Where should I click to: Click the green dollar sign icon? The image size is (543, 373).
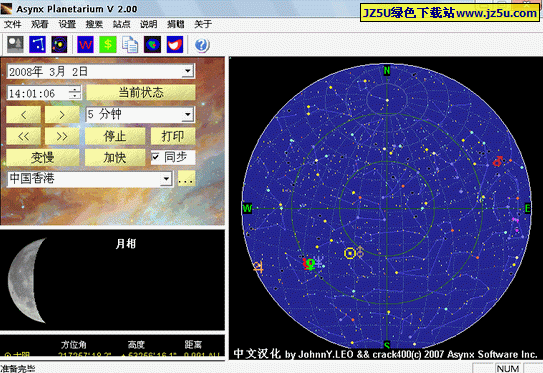pos(108,45)
